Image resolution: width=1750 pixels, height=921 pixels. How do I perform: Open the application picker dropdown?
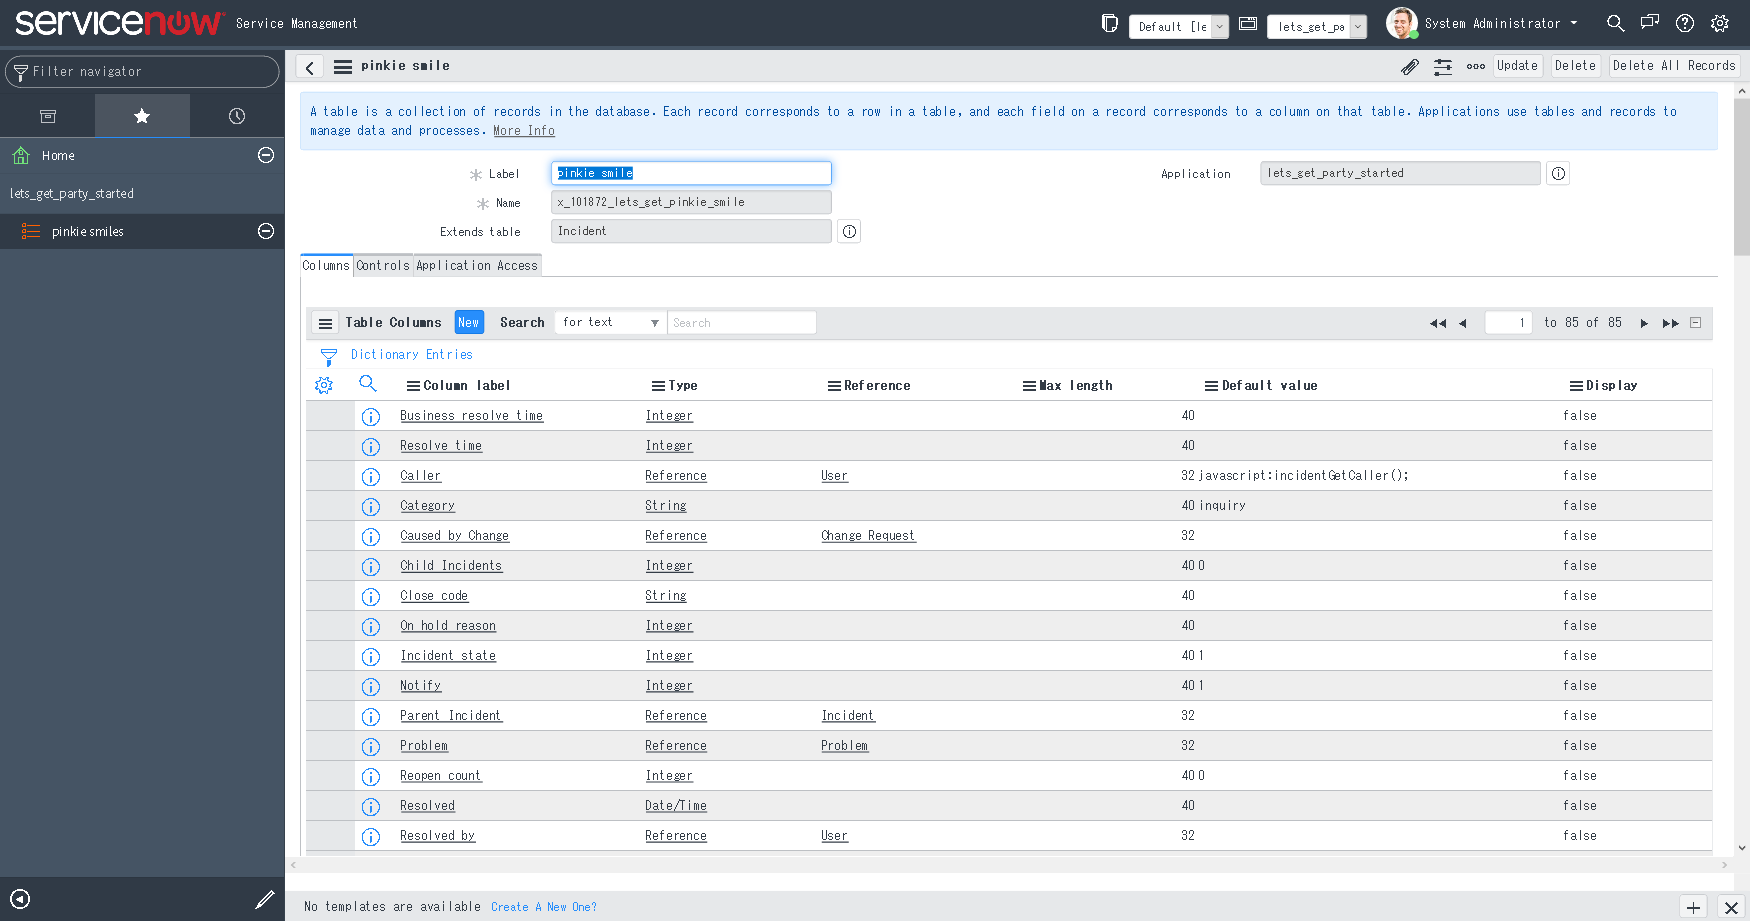pyautogui.click(x=1356, y=27)
